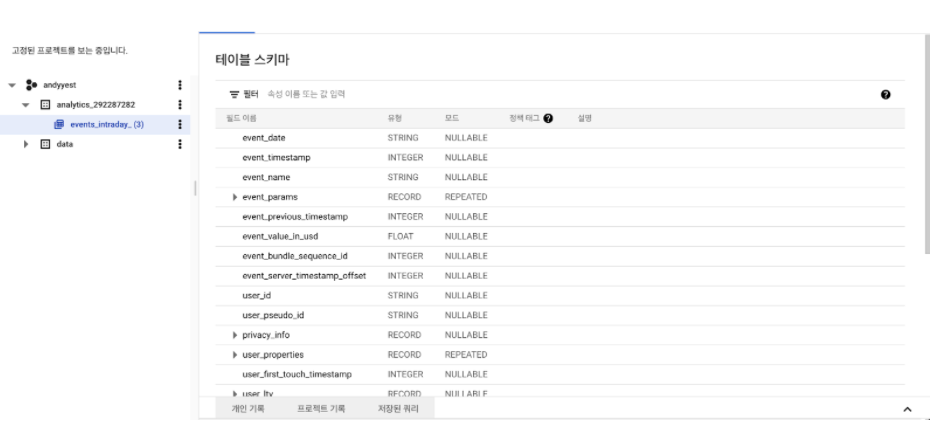Click the event_bundle_sequence_id field name

(x=294, y=256)
